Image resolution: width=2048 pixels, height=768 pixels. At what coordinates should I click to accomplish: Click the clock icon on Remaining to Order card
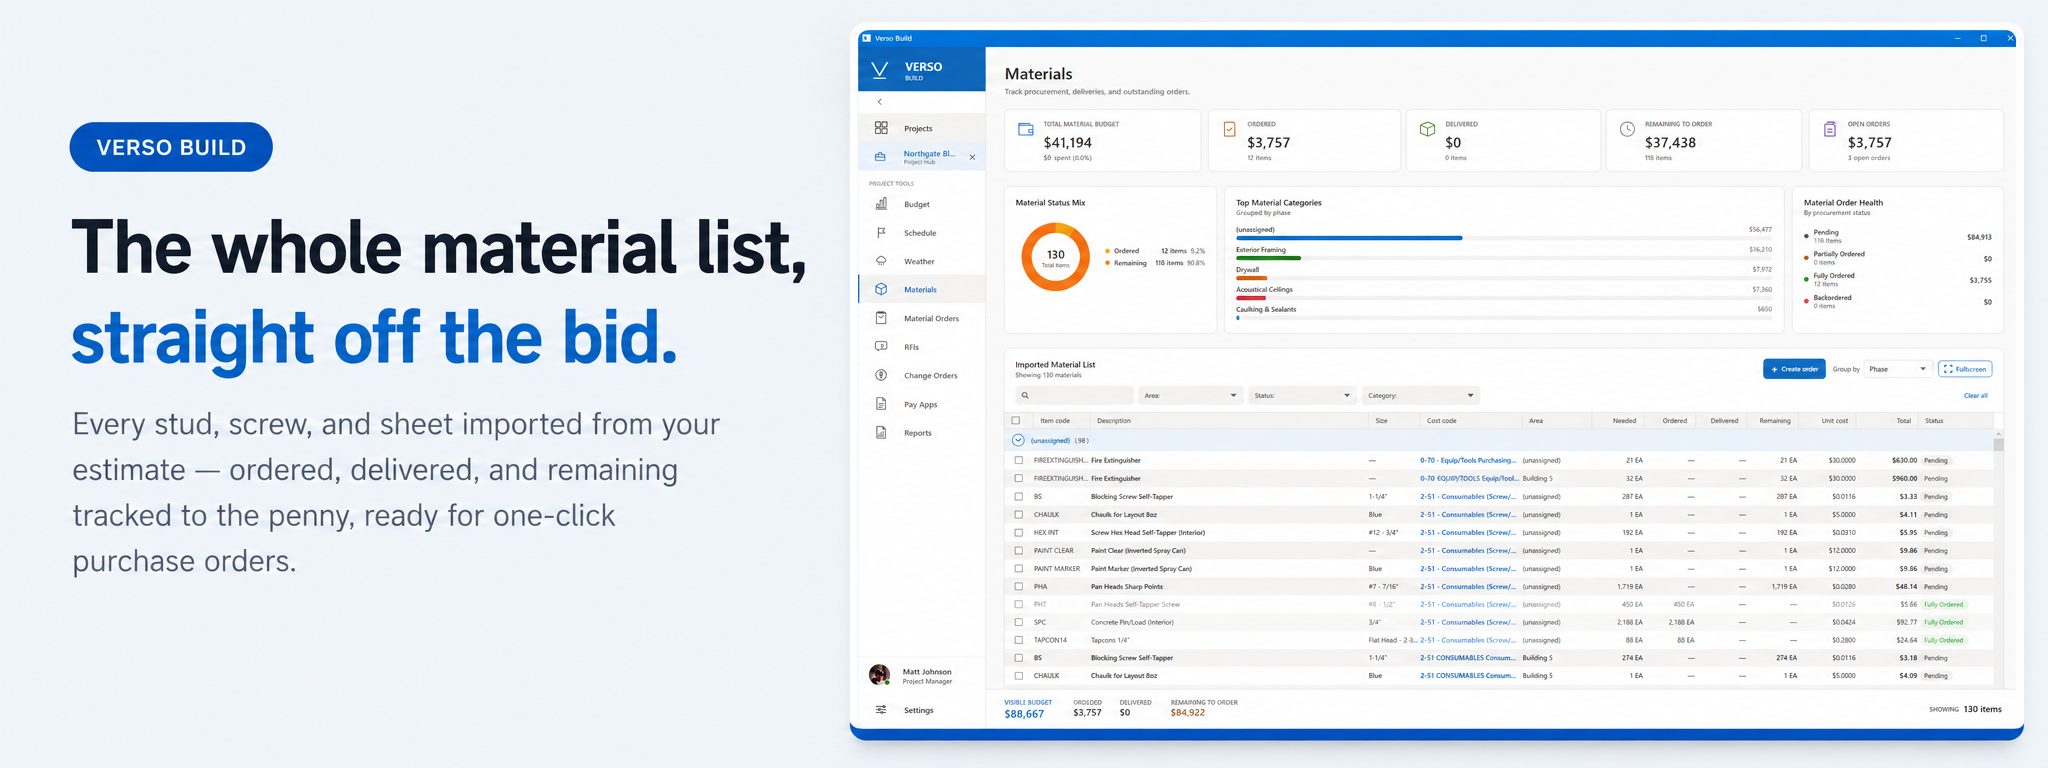click(x=1627, y=129)
